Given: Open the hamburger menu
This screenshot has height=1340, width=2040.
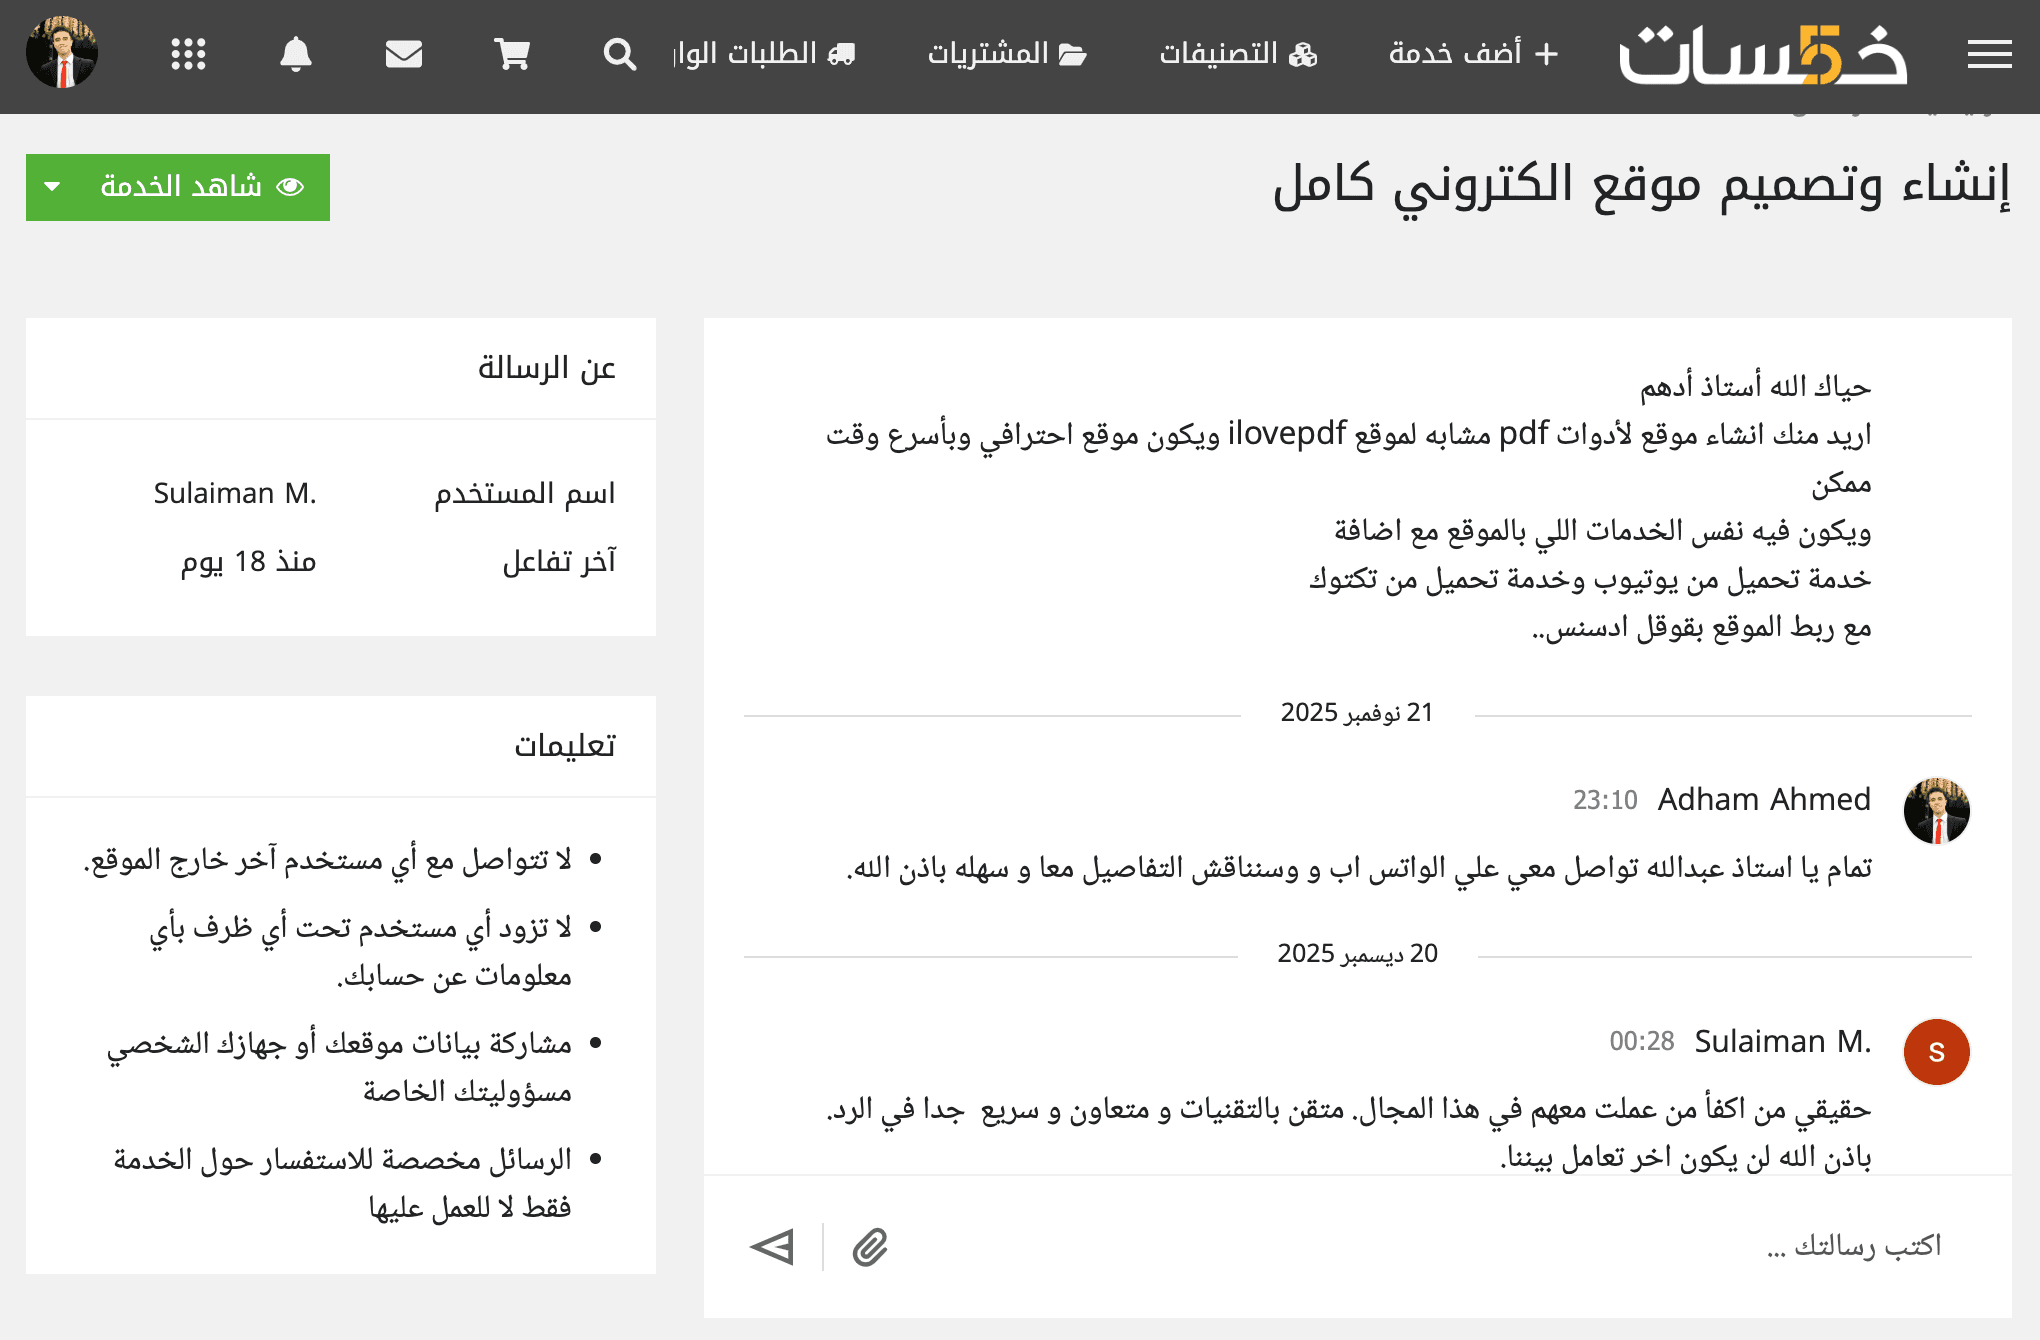Looking at the screenshot, I should click(x=1988, y=55).
